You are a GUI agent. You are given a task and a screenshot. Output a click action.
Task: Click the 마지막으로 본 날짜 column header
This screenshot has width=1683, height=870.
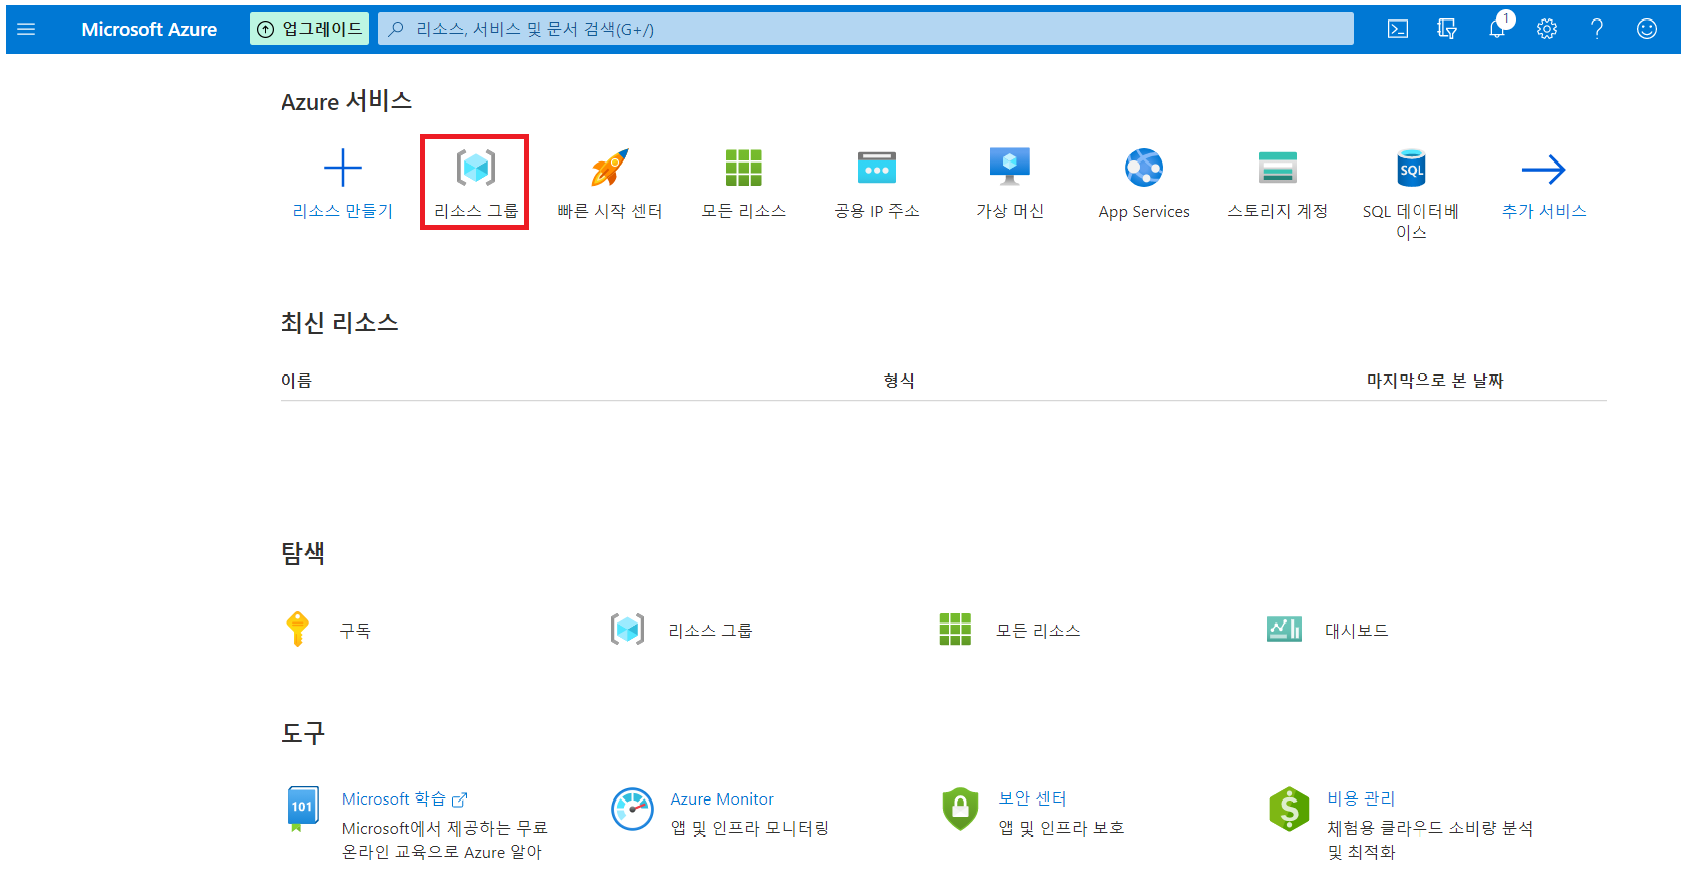[x=1435, y=380]
